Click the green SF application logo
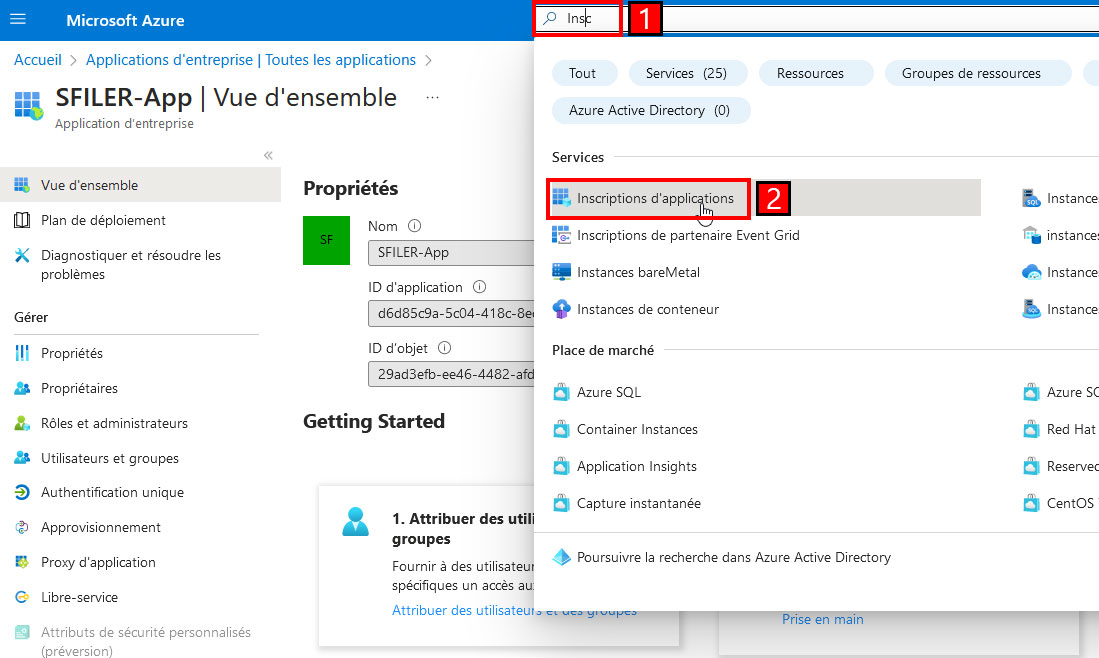1099x658 pixels. point(326,240)
